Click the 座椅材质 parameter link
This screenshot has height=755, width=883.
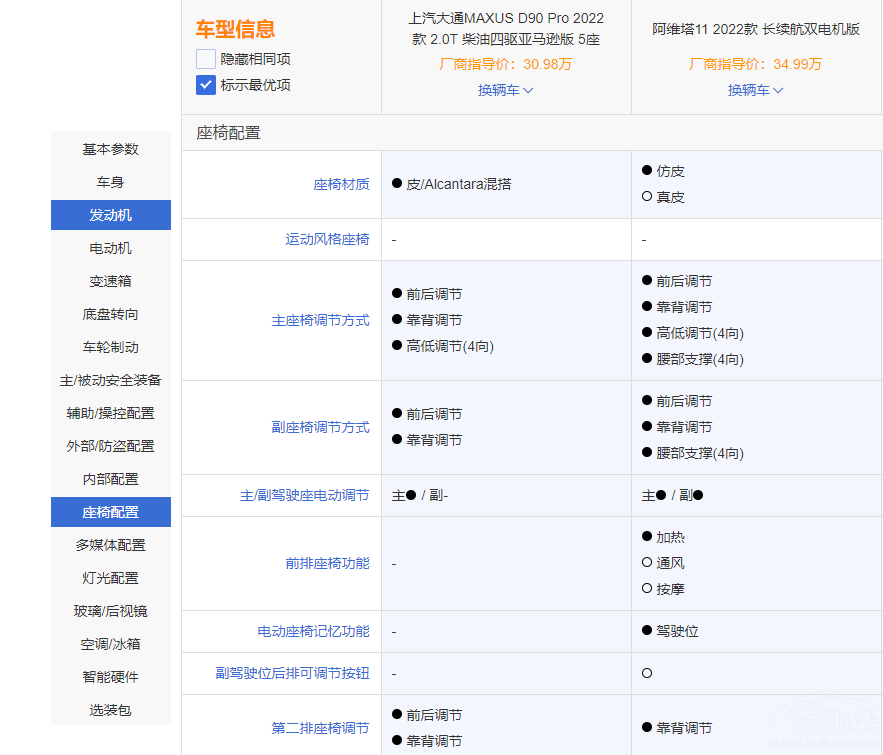[x=341, y=184]
